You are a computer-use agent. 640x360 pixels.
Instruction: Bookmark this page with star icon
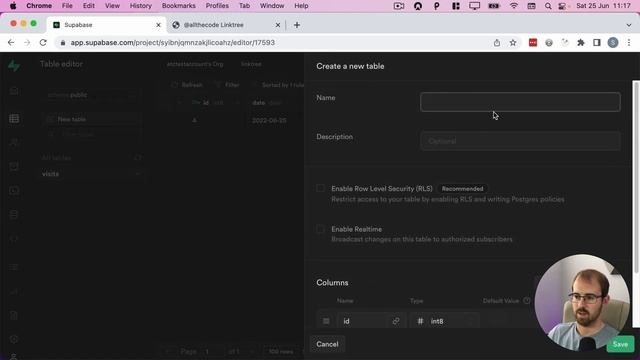click(513, 42)
